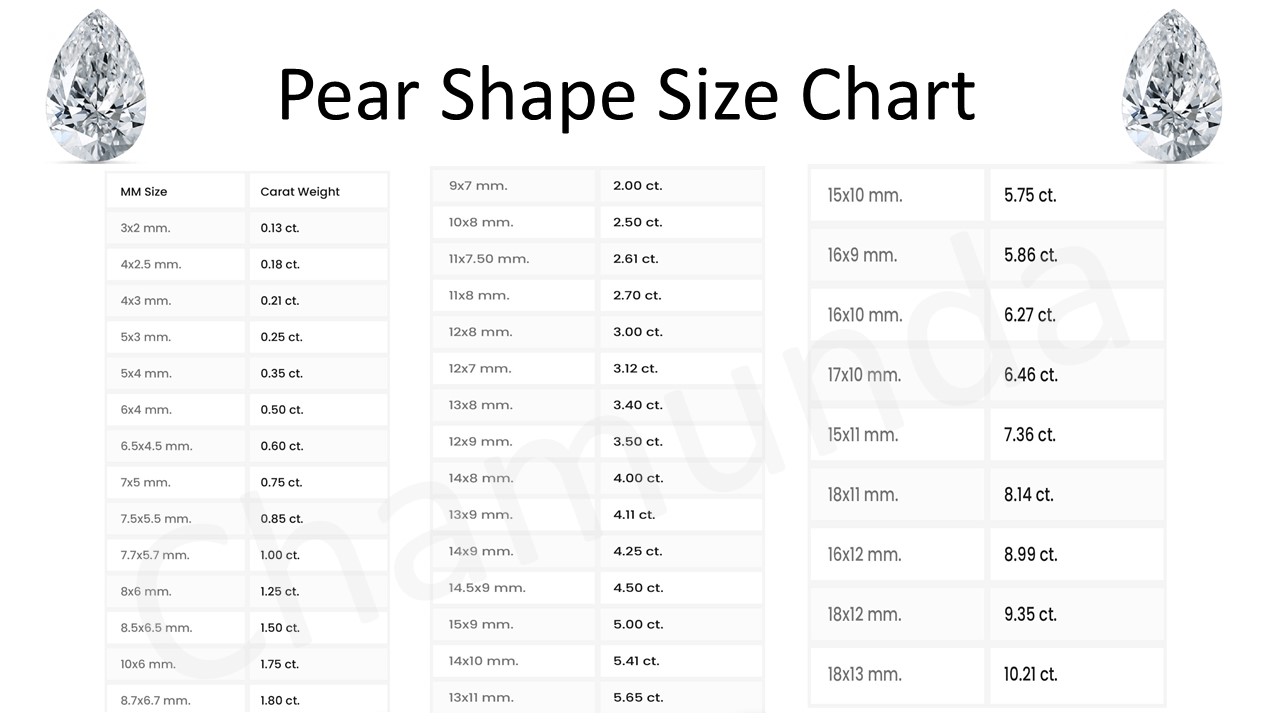This screenshot has height=720, width=1280.
Task: Click the "2.00 ct." carat cell
Action: coord(638,186)
